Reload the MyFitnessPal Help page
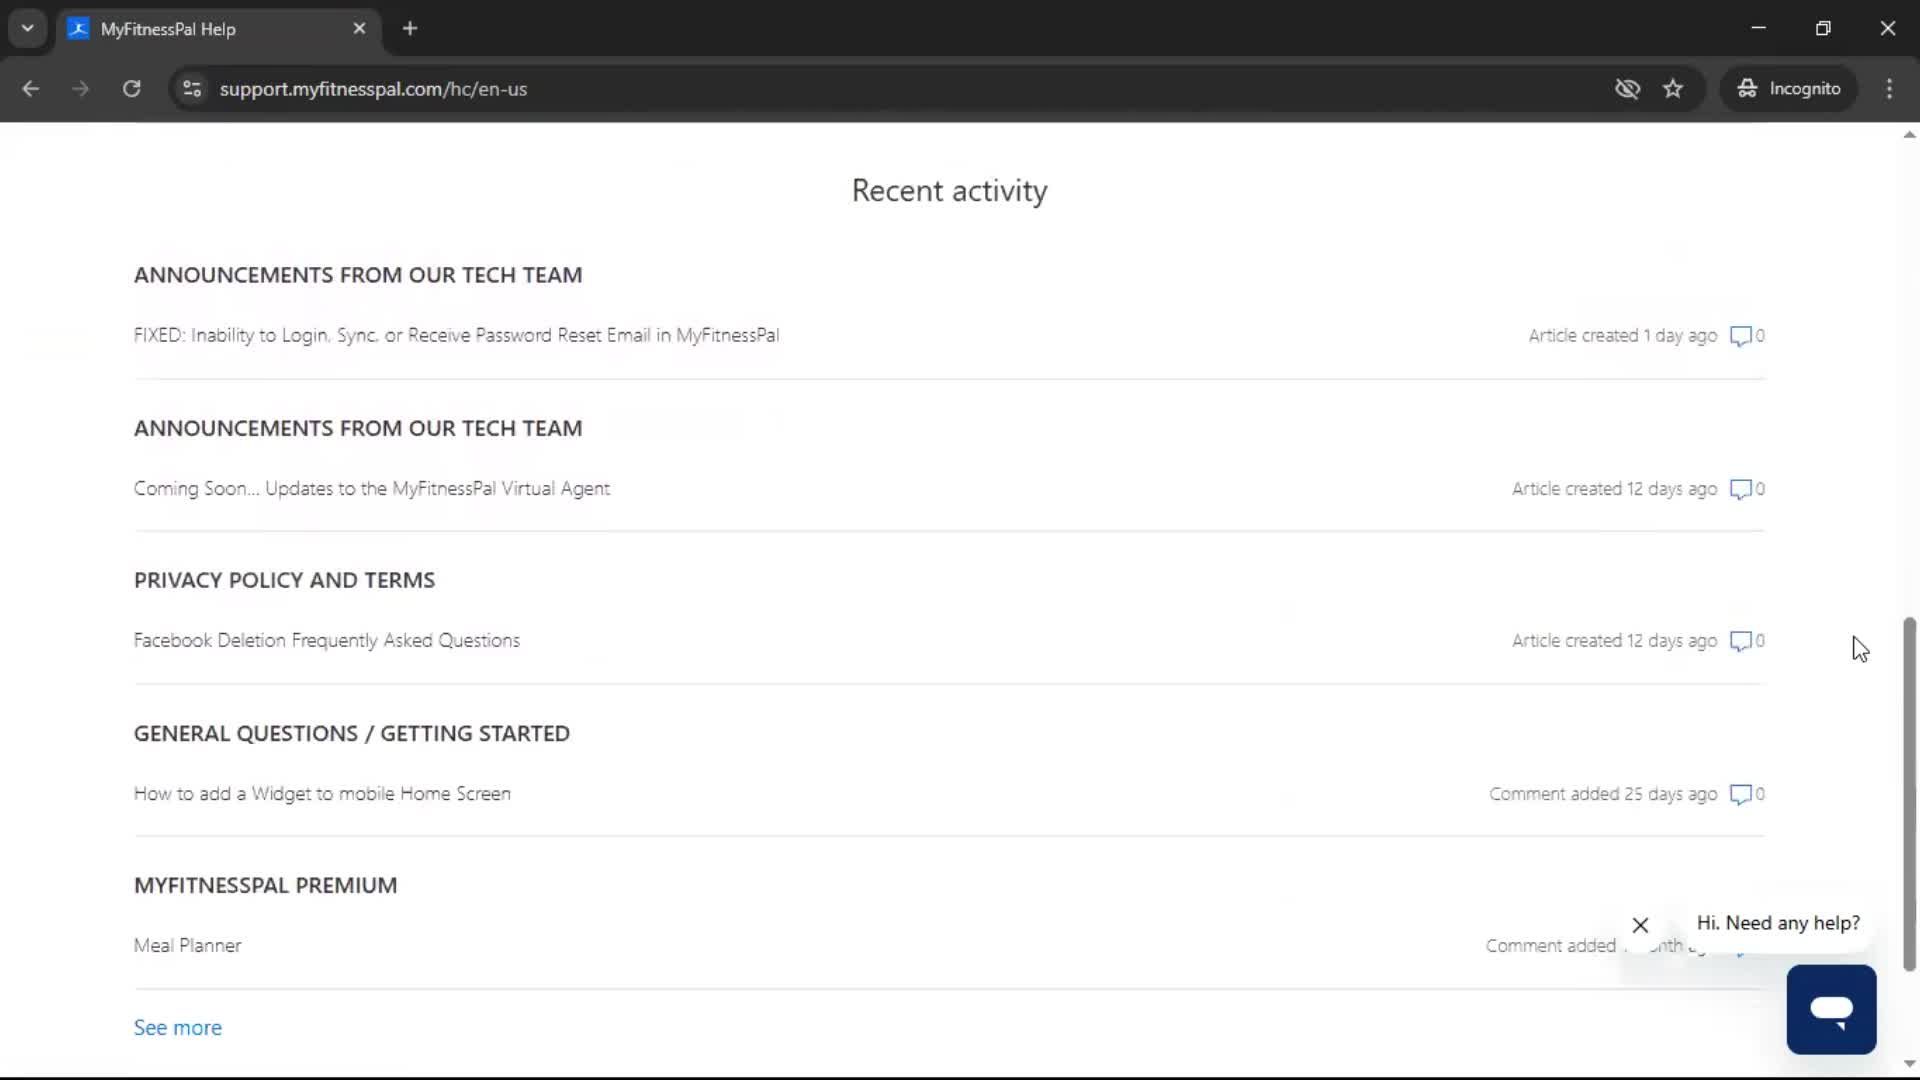 click(131, 89)
